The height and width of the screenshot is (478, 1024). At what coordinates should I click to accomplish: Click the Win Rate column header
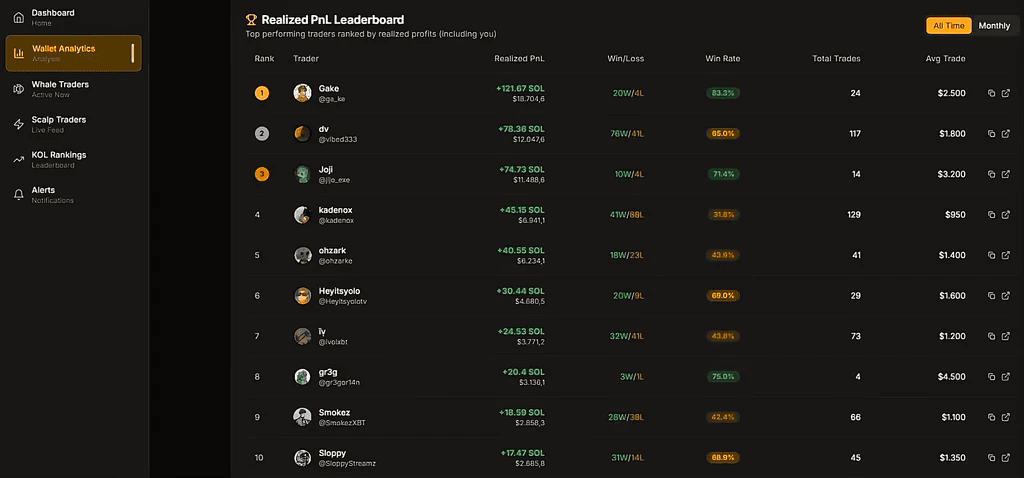point(722,59)
